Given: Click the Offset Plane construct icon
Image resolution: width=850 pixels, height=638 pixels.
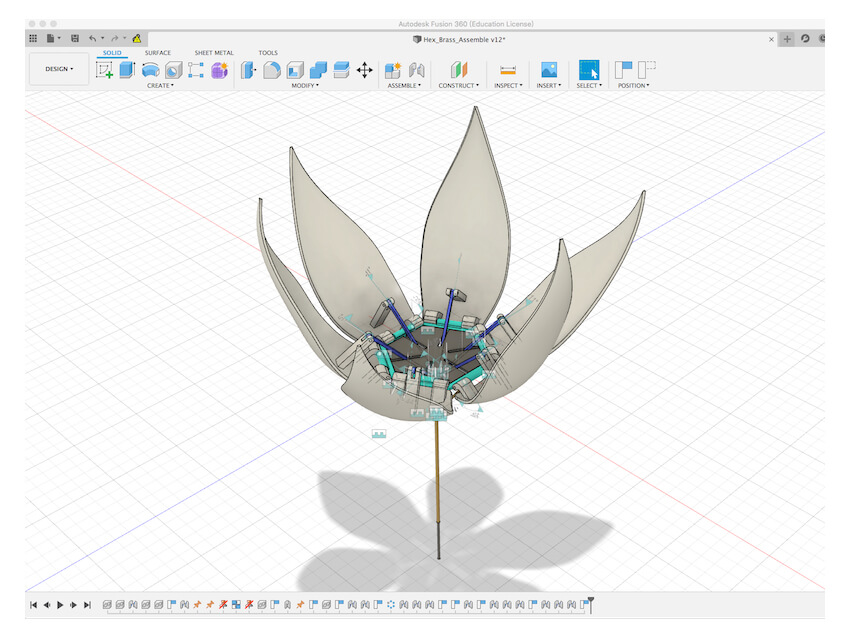Looking at the screenshot, I should (459, 70).
